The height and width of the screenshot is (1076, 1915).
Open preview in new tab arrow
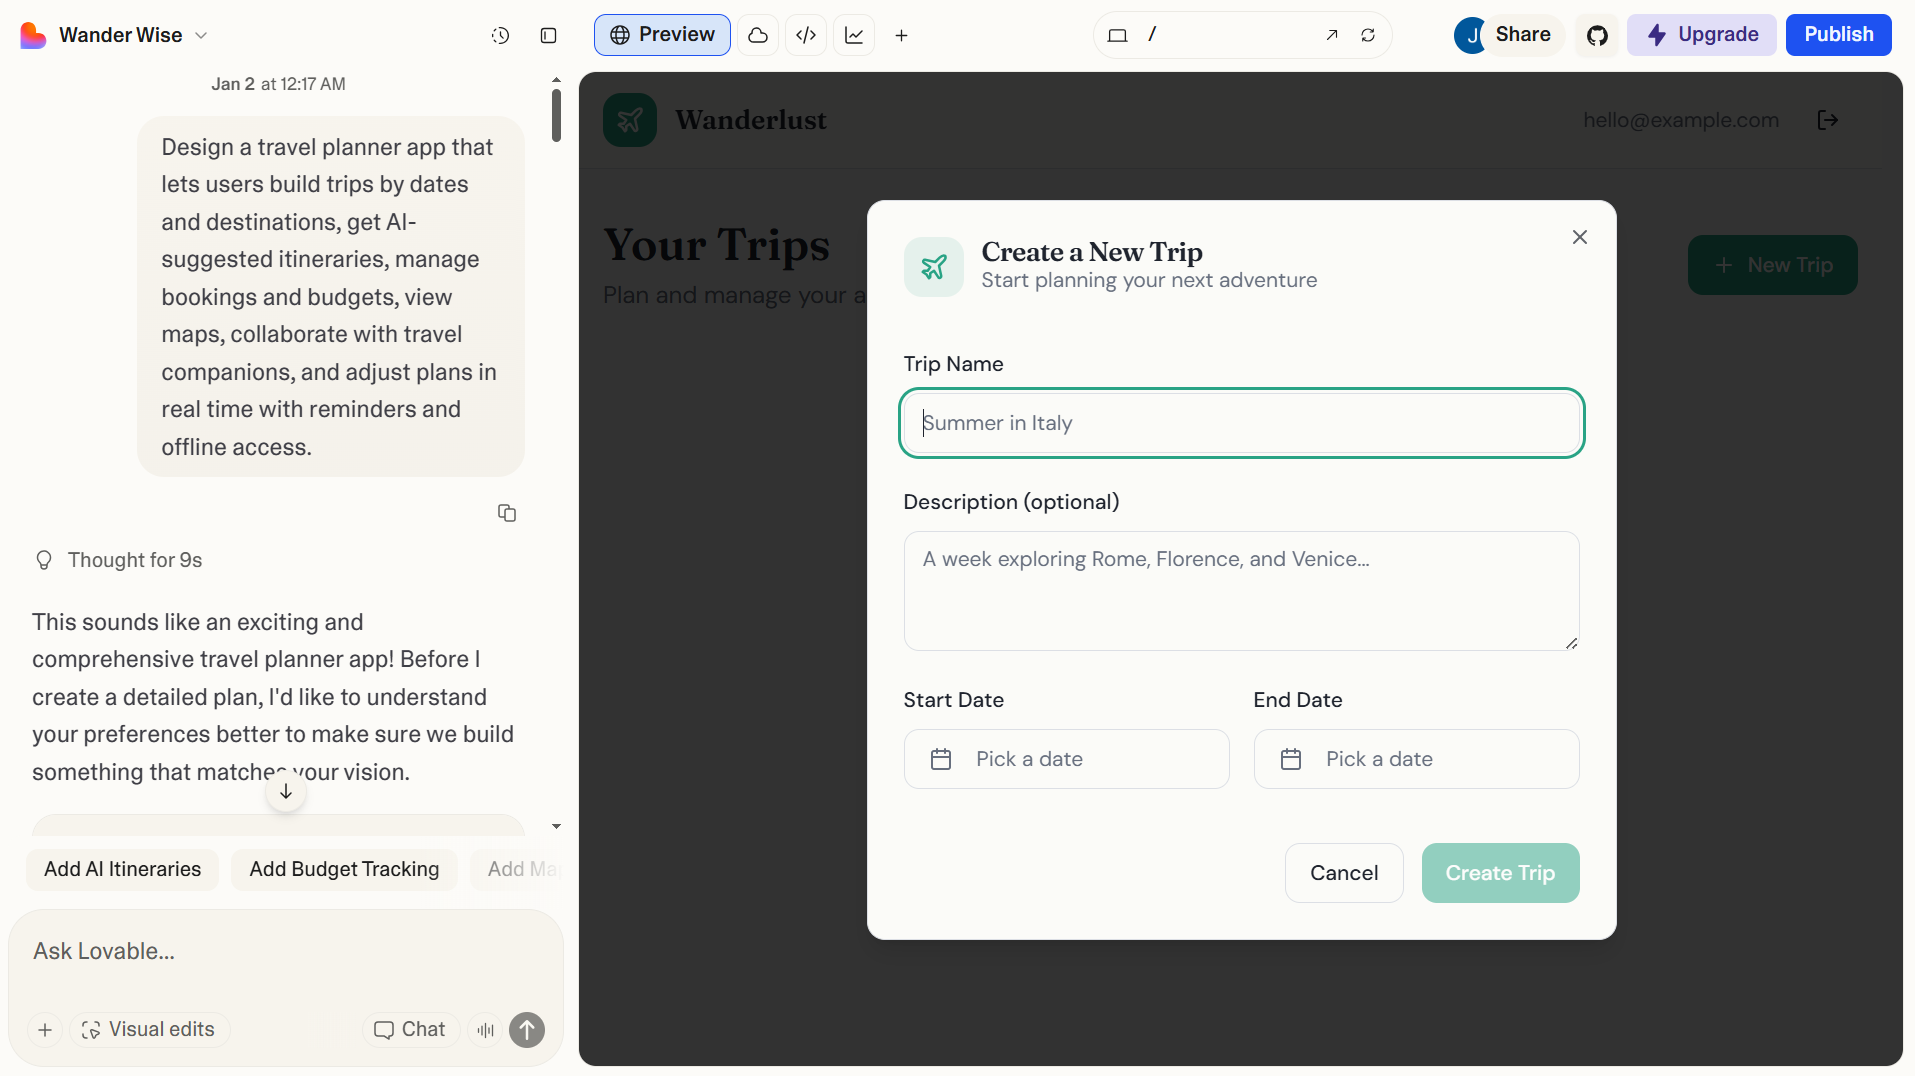point(1332,35)
